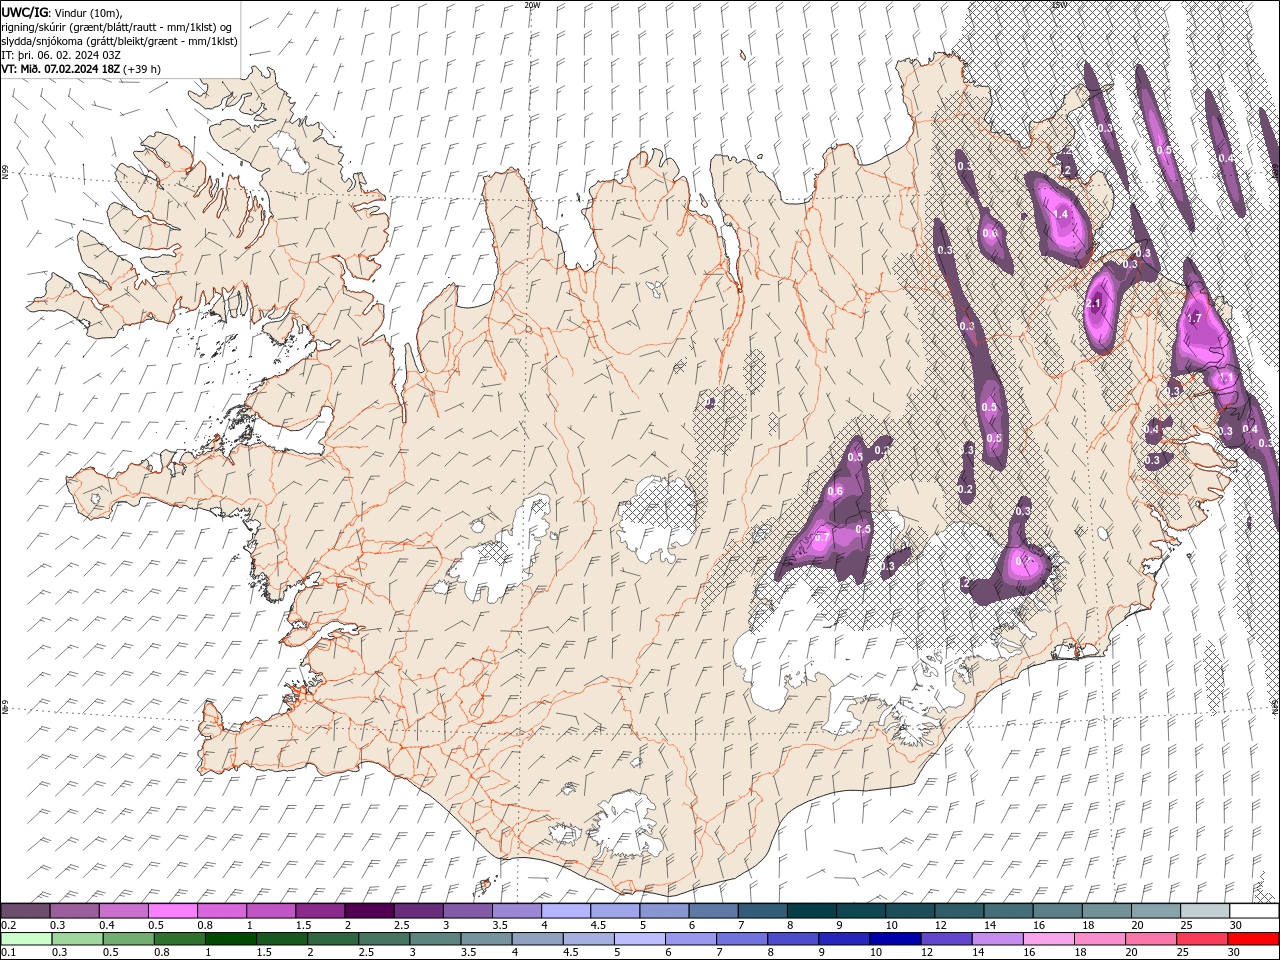Click the "20W" longitude label at the top

532,5
